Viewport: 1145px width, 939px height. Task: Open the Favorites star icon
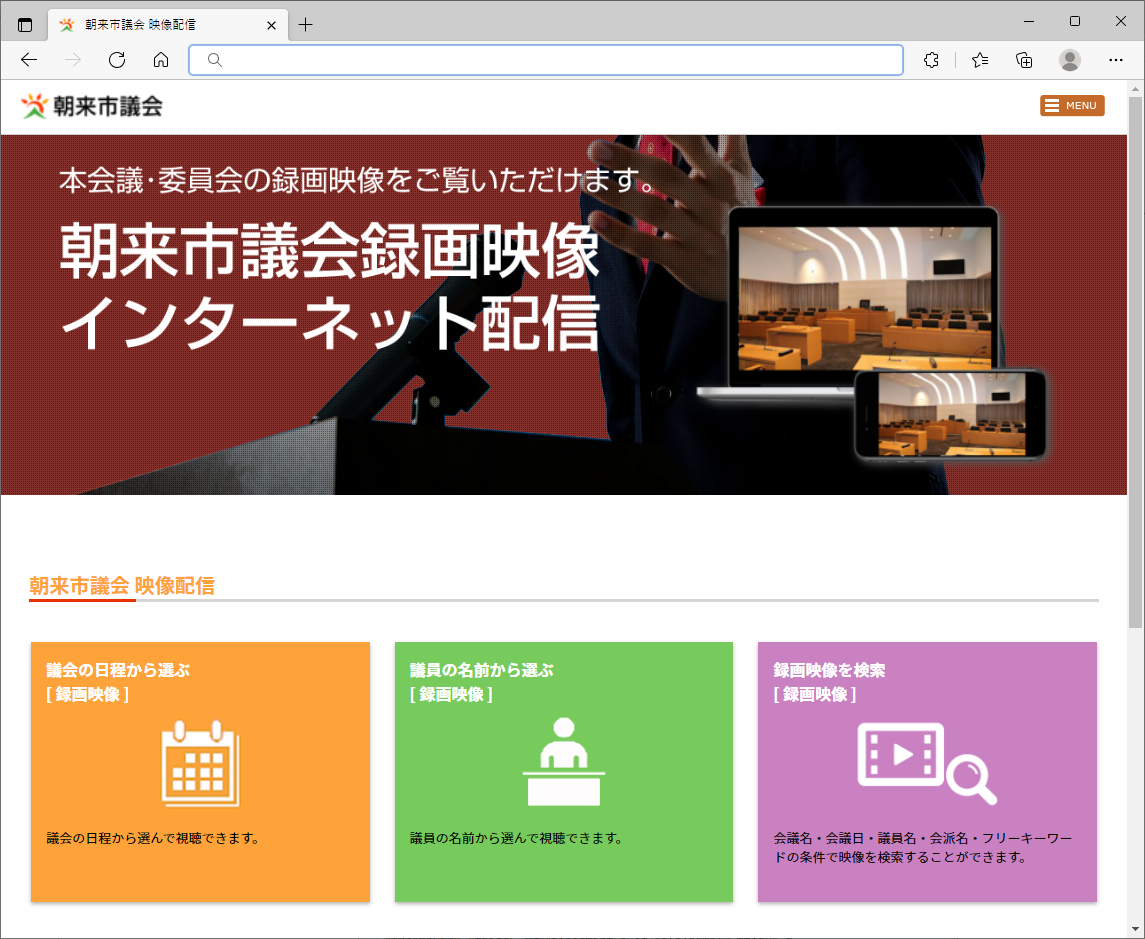click(x=980, y=60)
